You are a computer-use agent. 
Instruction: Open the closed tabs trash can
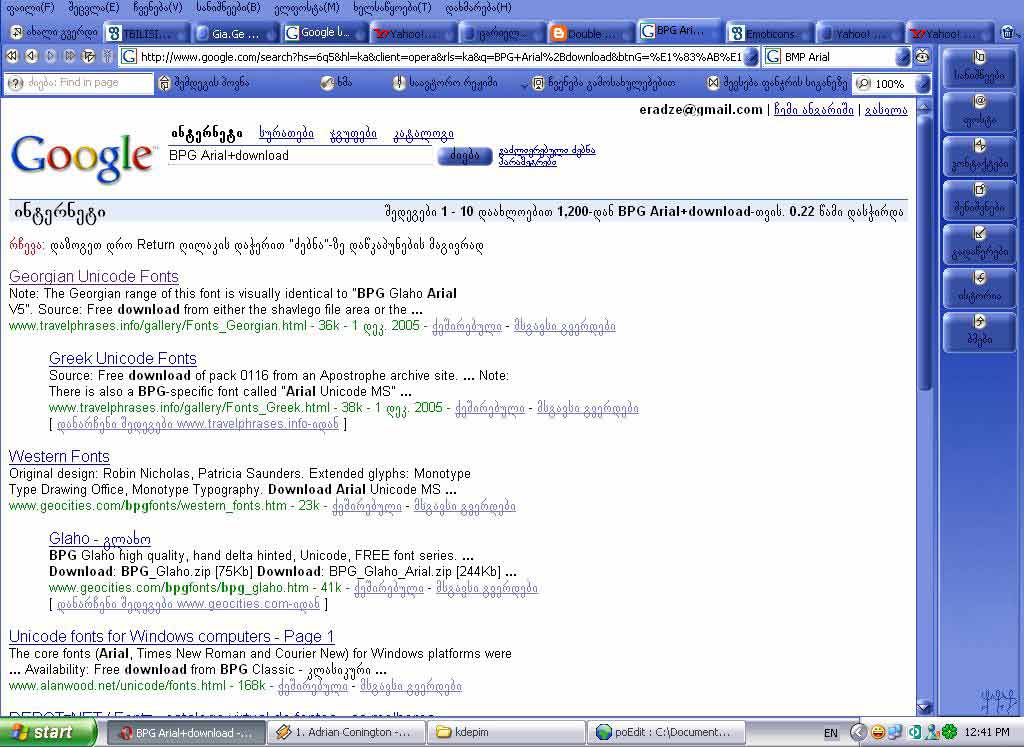1008,32
